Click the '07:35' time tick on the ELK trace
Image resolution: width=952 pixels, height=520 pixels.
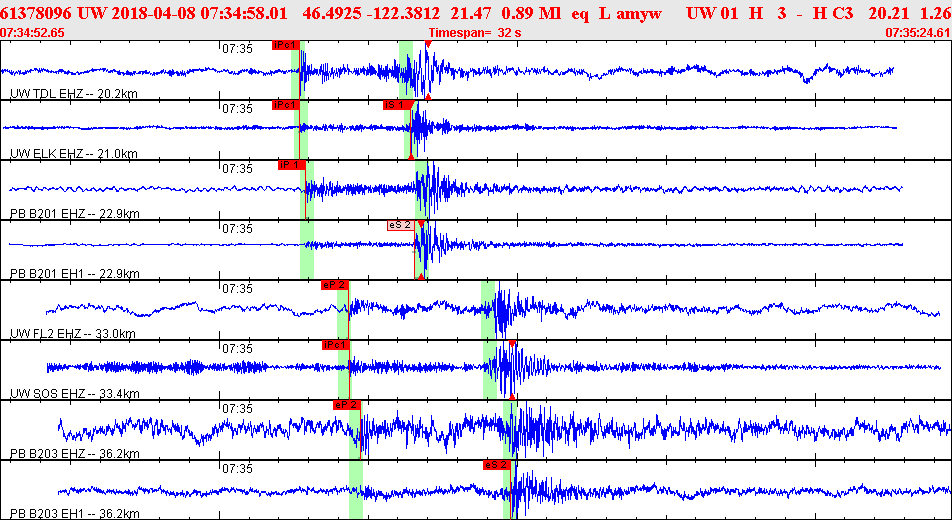pyautogui.click(x=237, y=109)
